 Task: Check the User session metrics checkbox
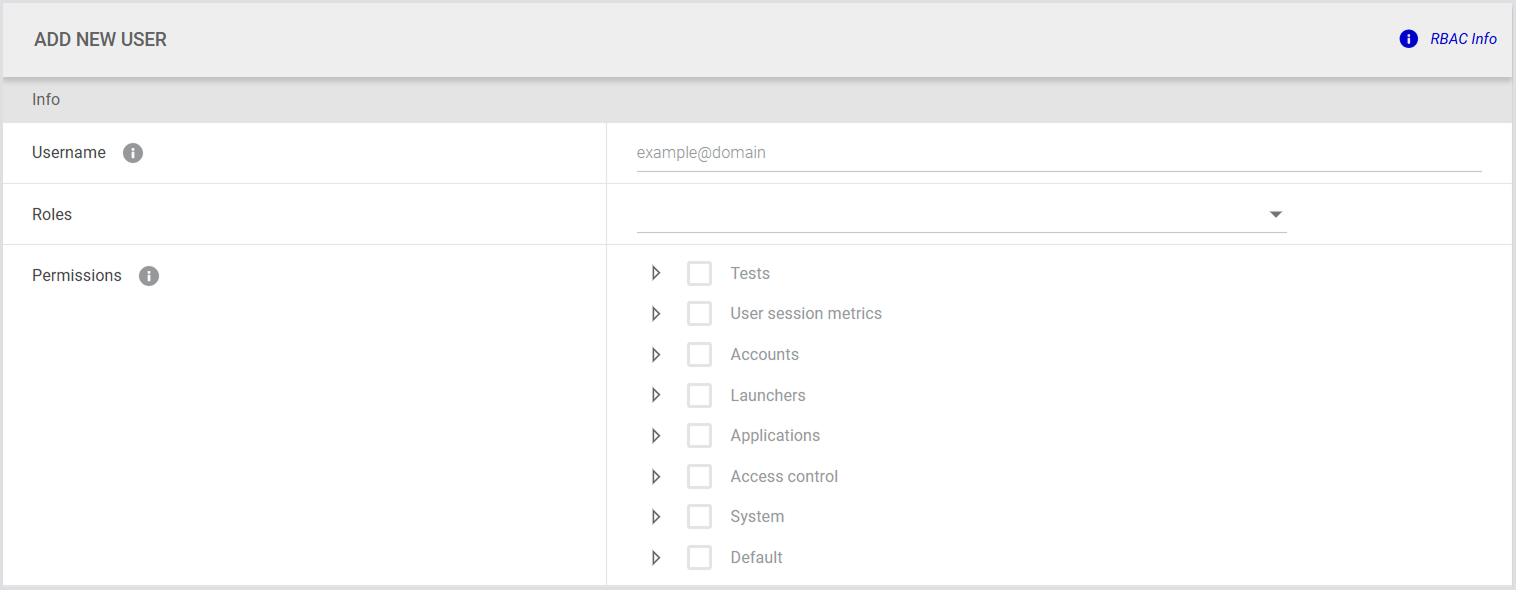point(699,314)
